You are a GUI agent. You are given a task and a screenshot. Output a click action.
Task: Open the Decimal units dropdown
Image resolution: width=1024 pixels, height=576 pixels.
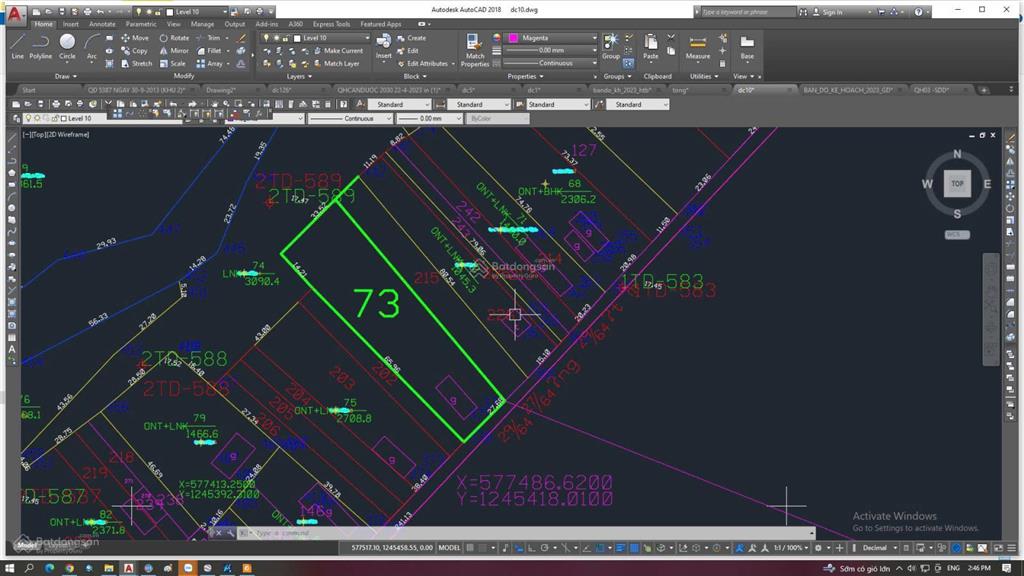pyautogui.click(x=879, y=548)
